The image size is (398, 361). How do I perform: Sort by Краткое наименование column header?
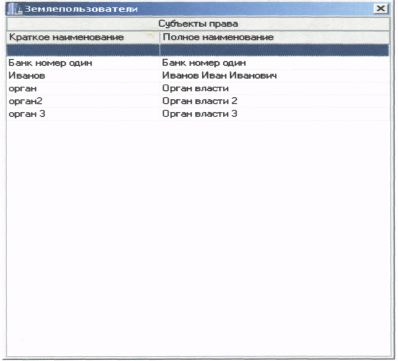(x=83, y=37)
